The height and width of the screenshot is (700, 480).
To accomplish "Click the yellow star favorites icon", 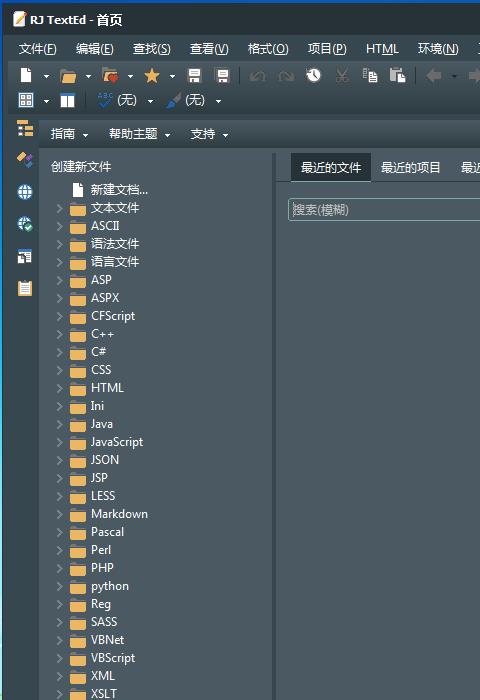I will point(152,76).
